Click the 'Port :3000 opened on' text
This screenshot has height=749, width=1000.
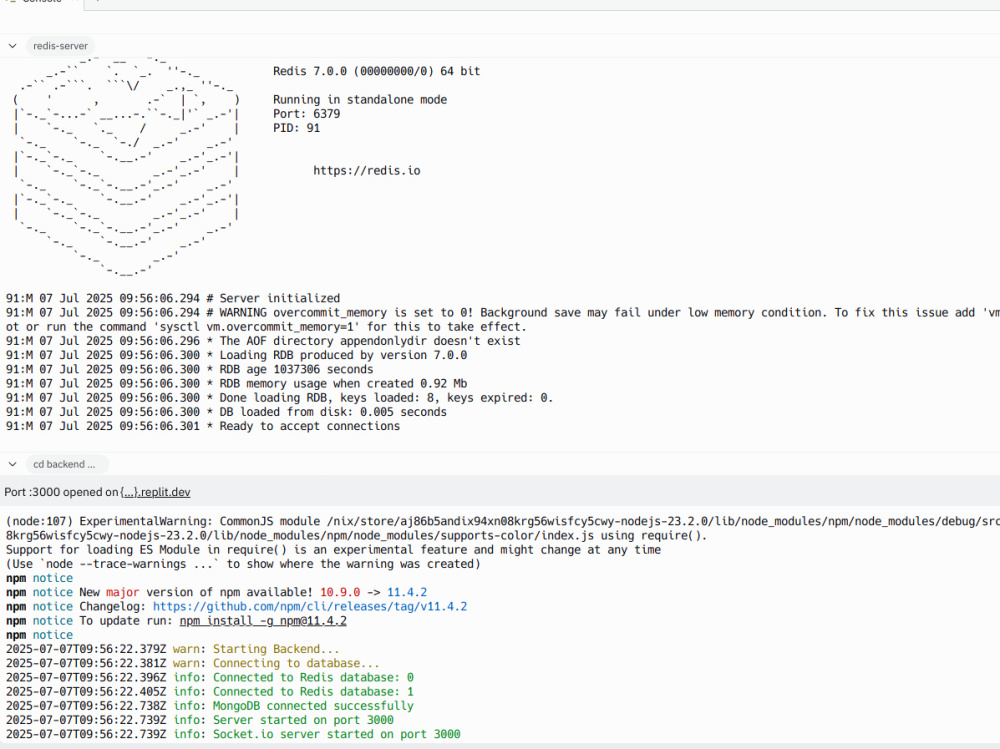click(x=61, y=492)
